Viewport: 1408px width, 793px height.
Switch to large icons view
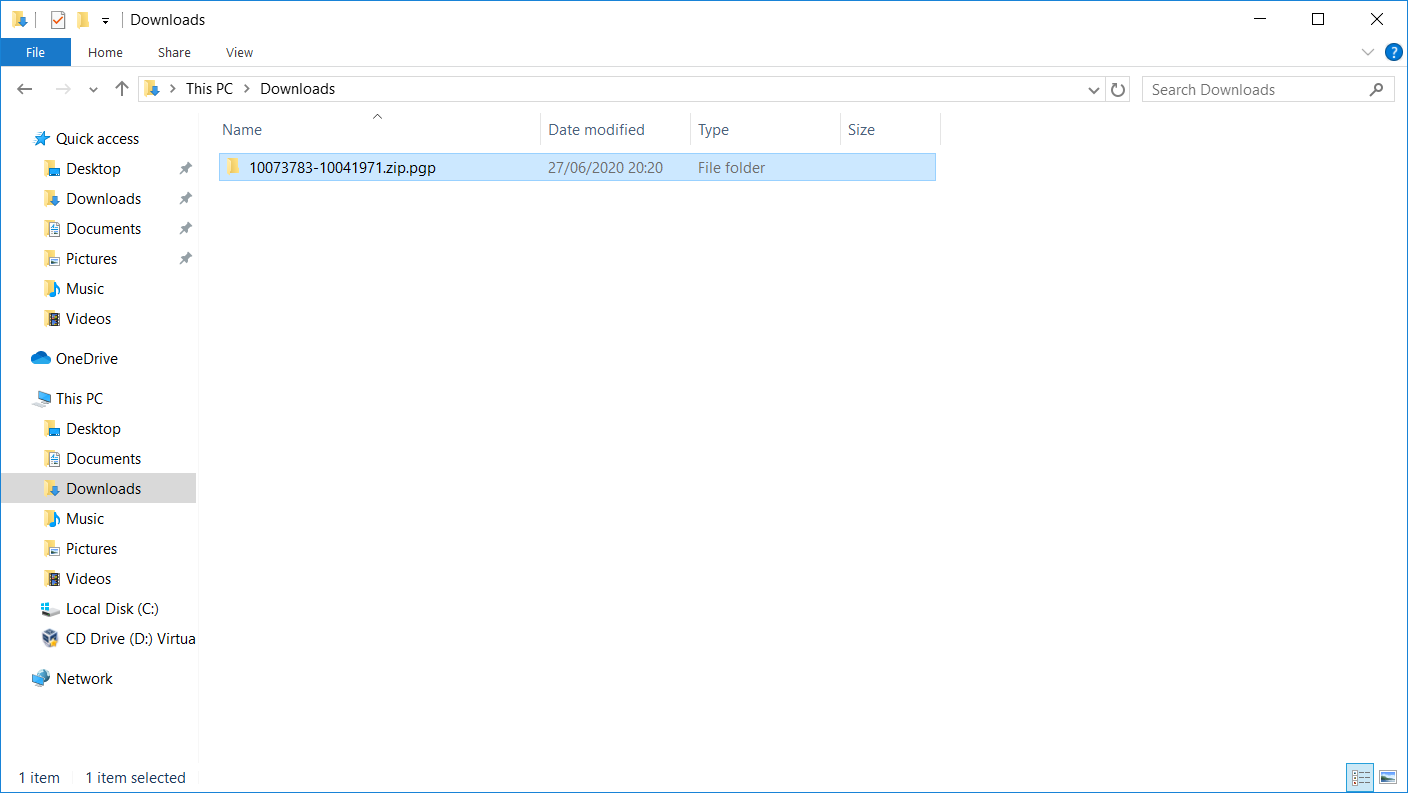(x=1387, y=777)
